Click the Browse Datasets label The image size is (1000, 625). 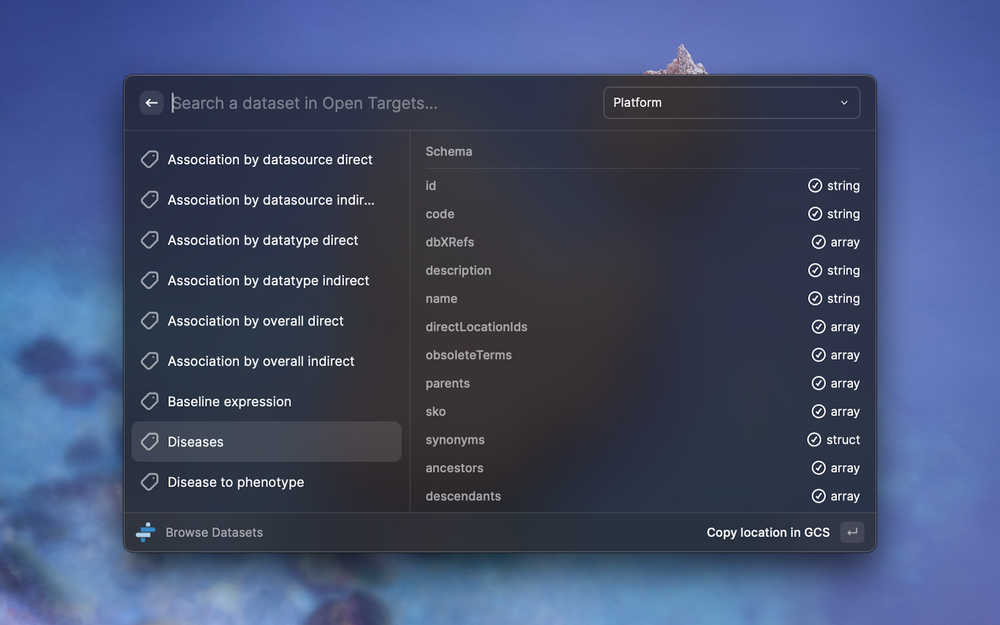tap(214, 532)
